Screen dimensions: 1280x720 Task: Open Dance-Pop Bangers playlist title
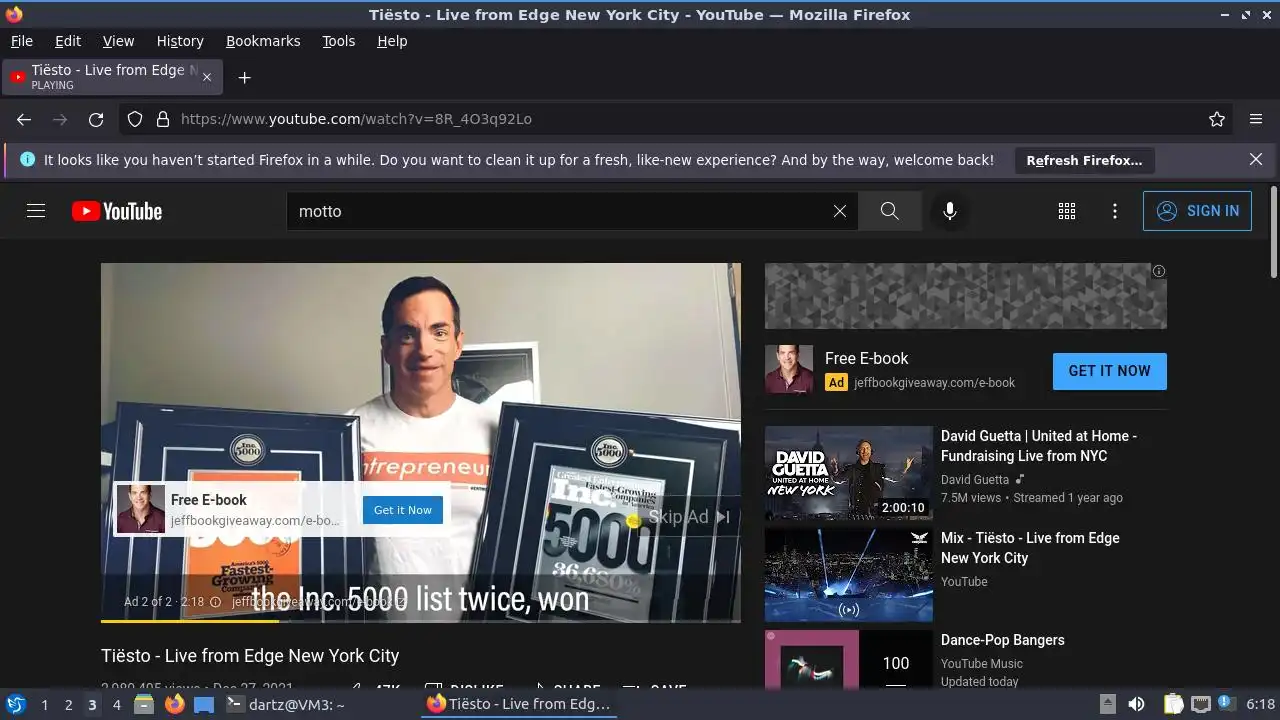tap(1002, 640)
